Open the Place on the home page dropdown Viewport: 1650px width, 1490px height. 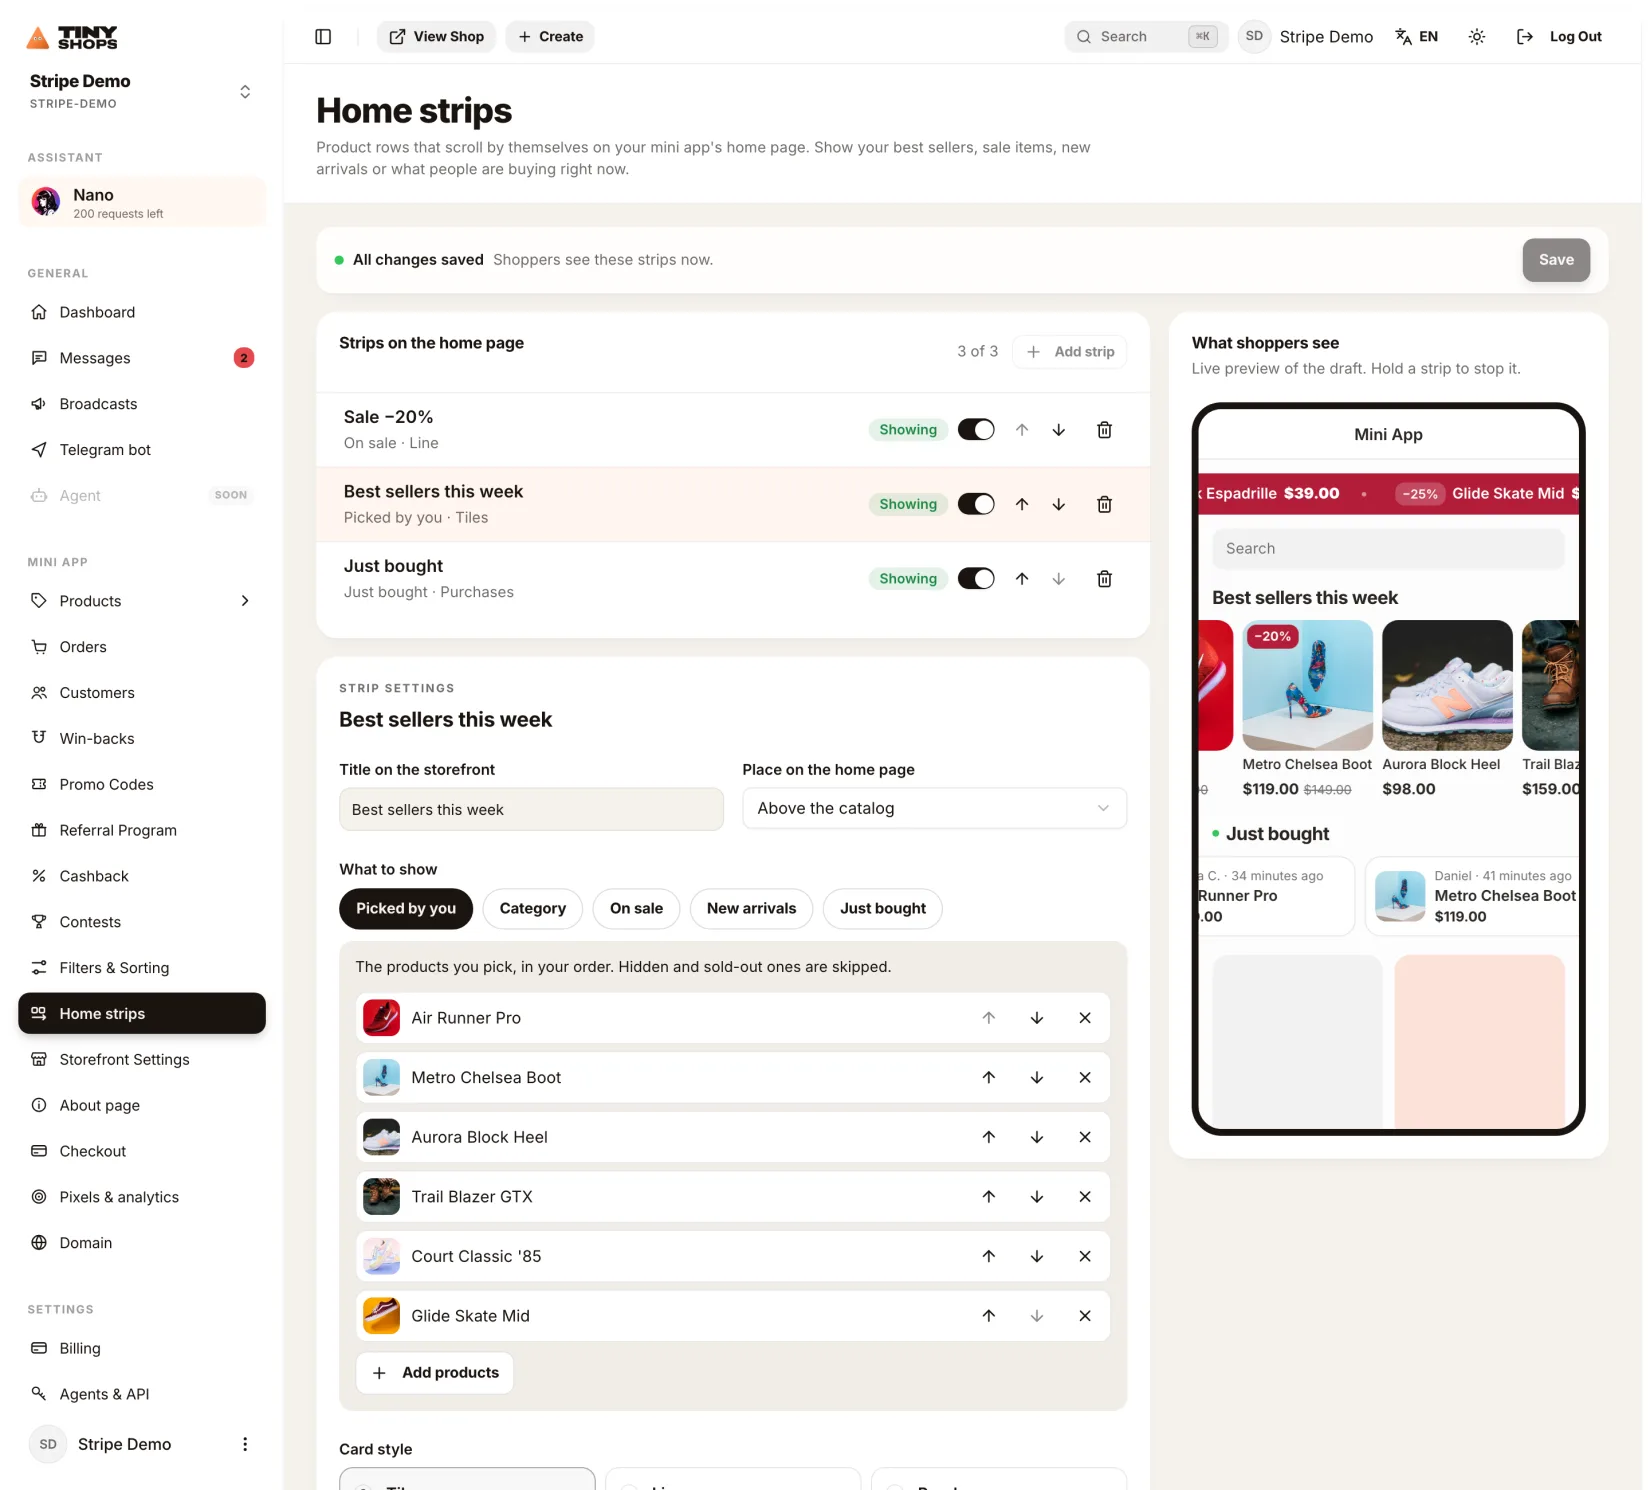(x=934, y=809)
